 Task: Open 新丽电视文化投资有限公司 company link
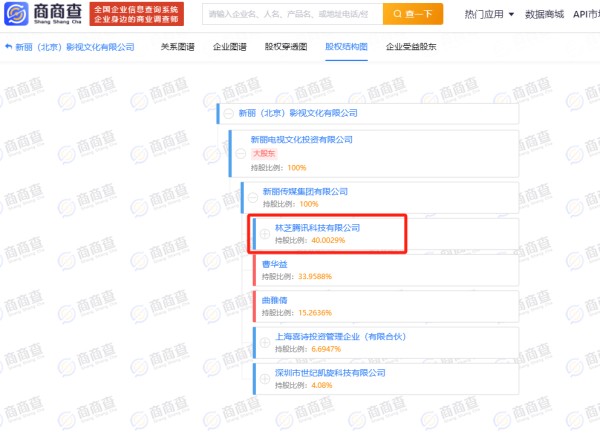point(302,140)
